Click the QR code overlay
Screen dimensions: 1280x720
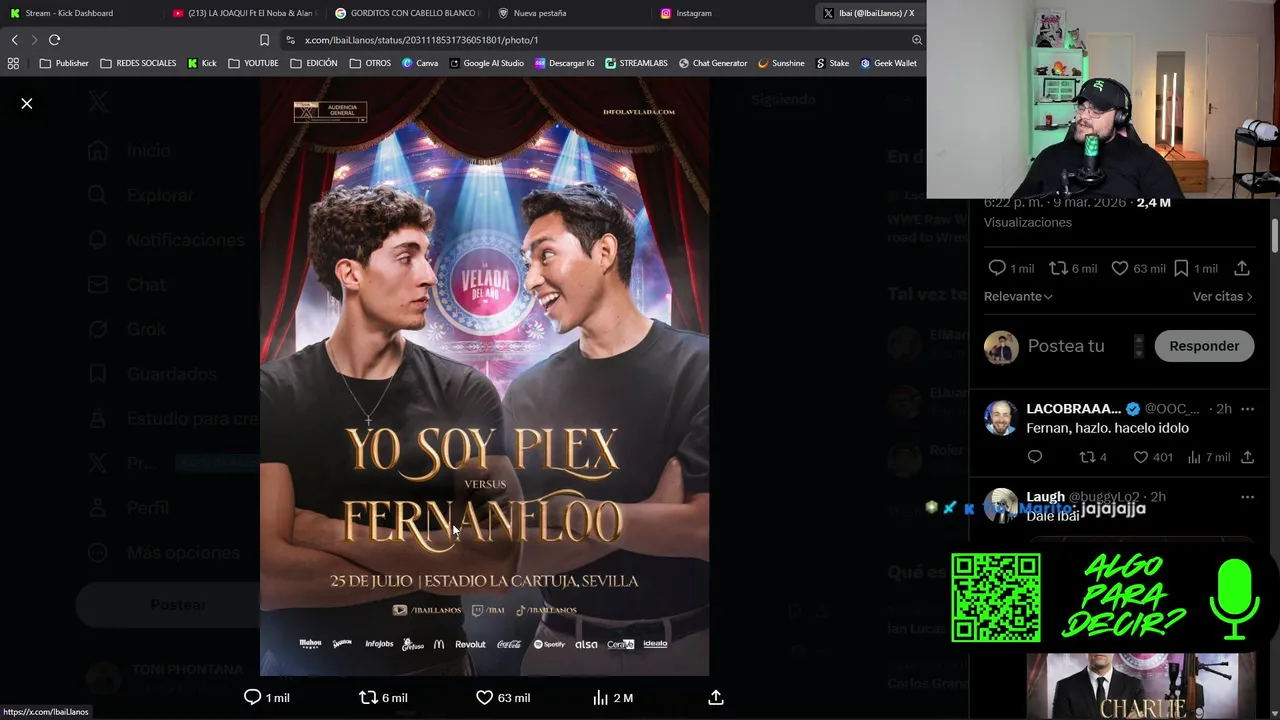click(996, 598)
